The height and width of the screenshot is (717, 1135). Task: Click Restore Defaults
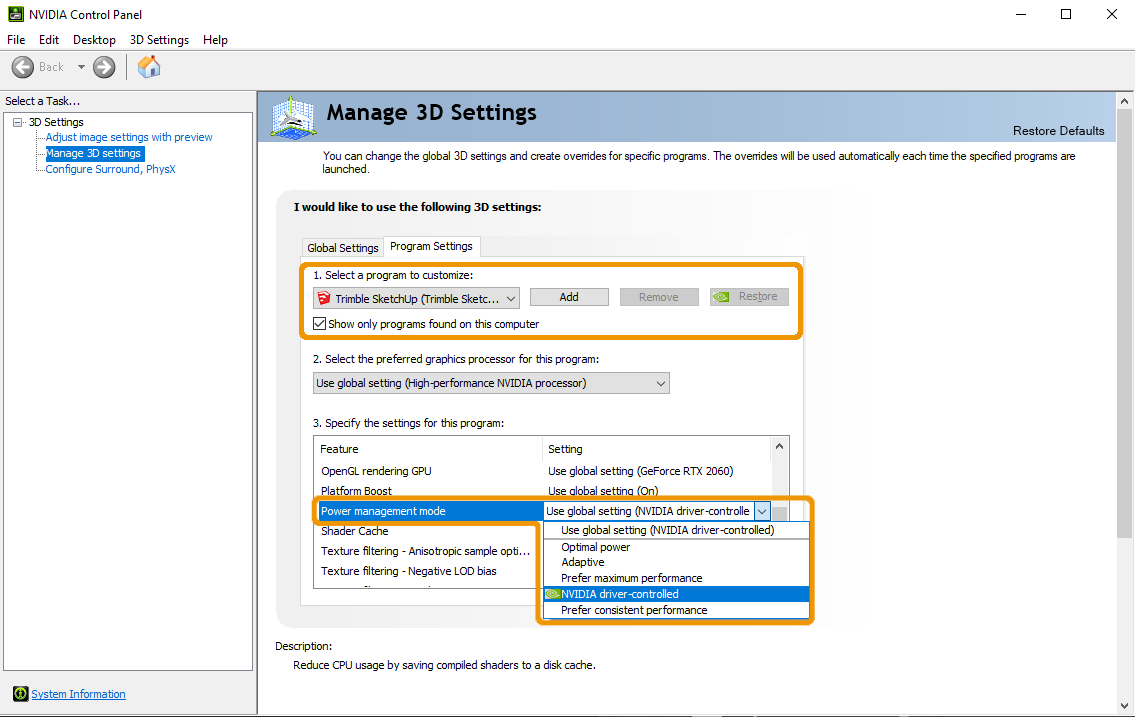[x=1058, y=131]
